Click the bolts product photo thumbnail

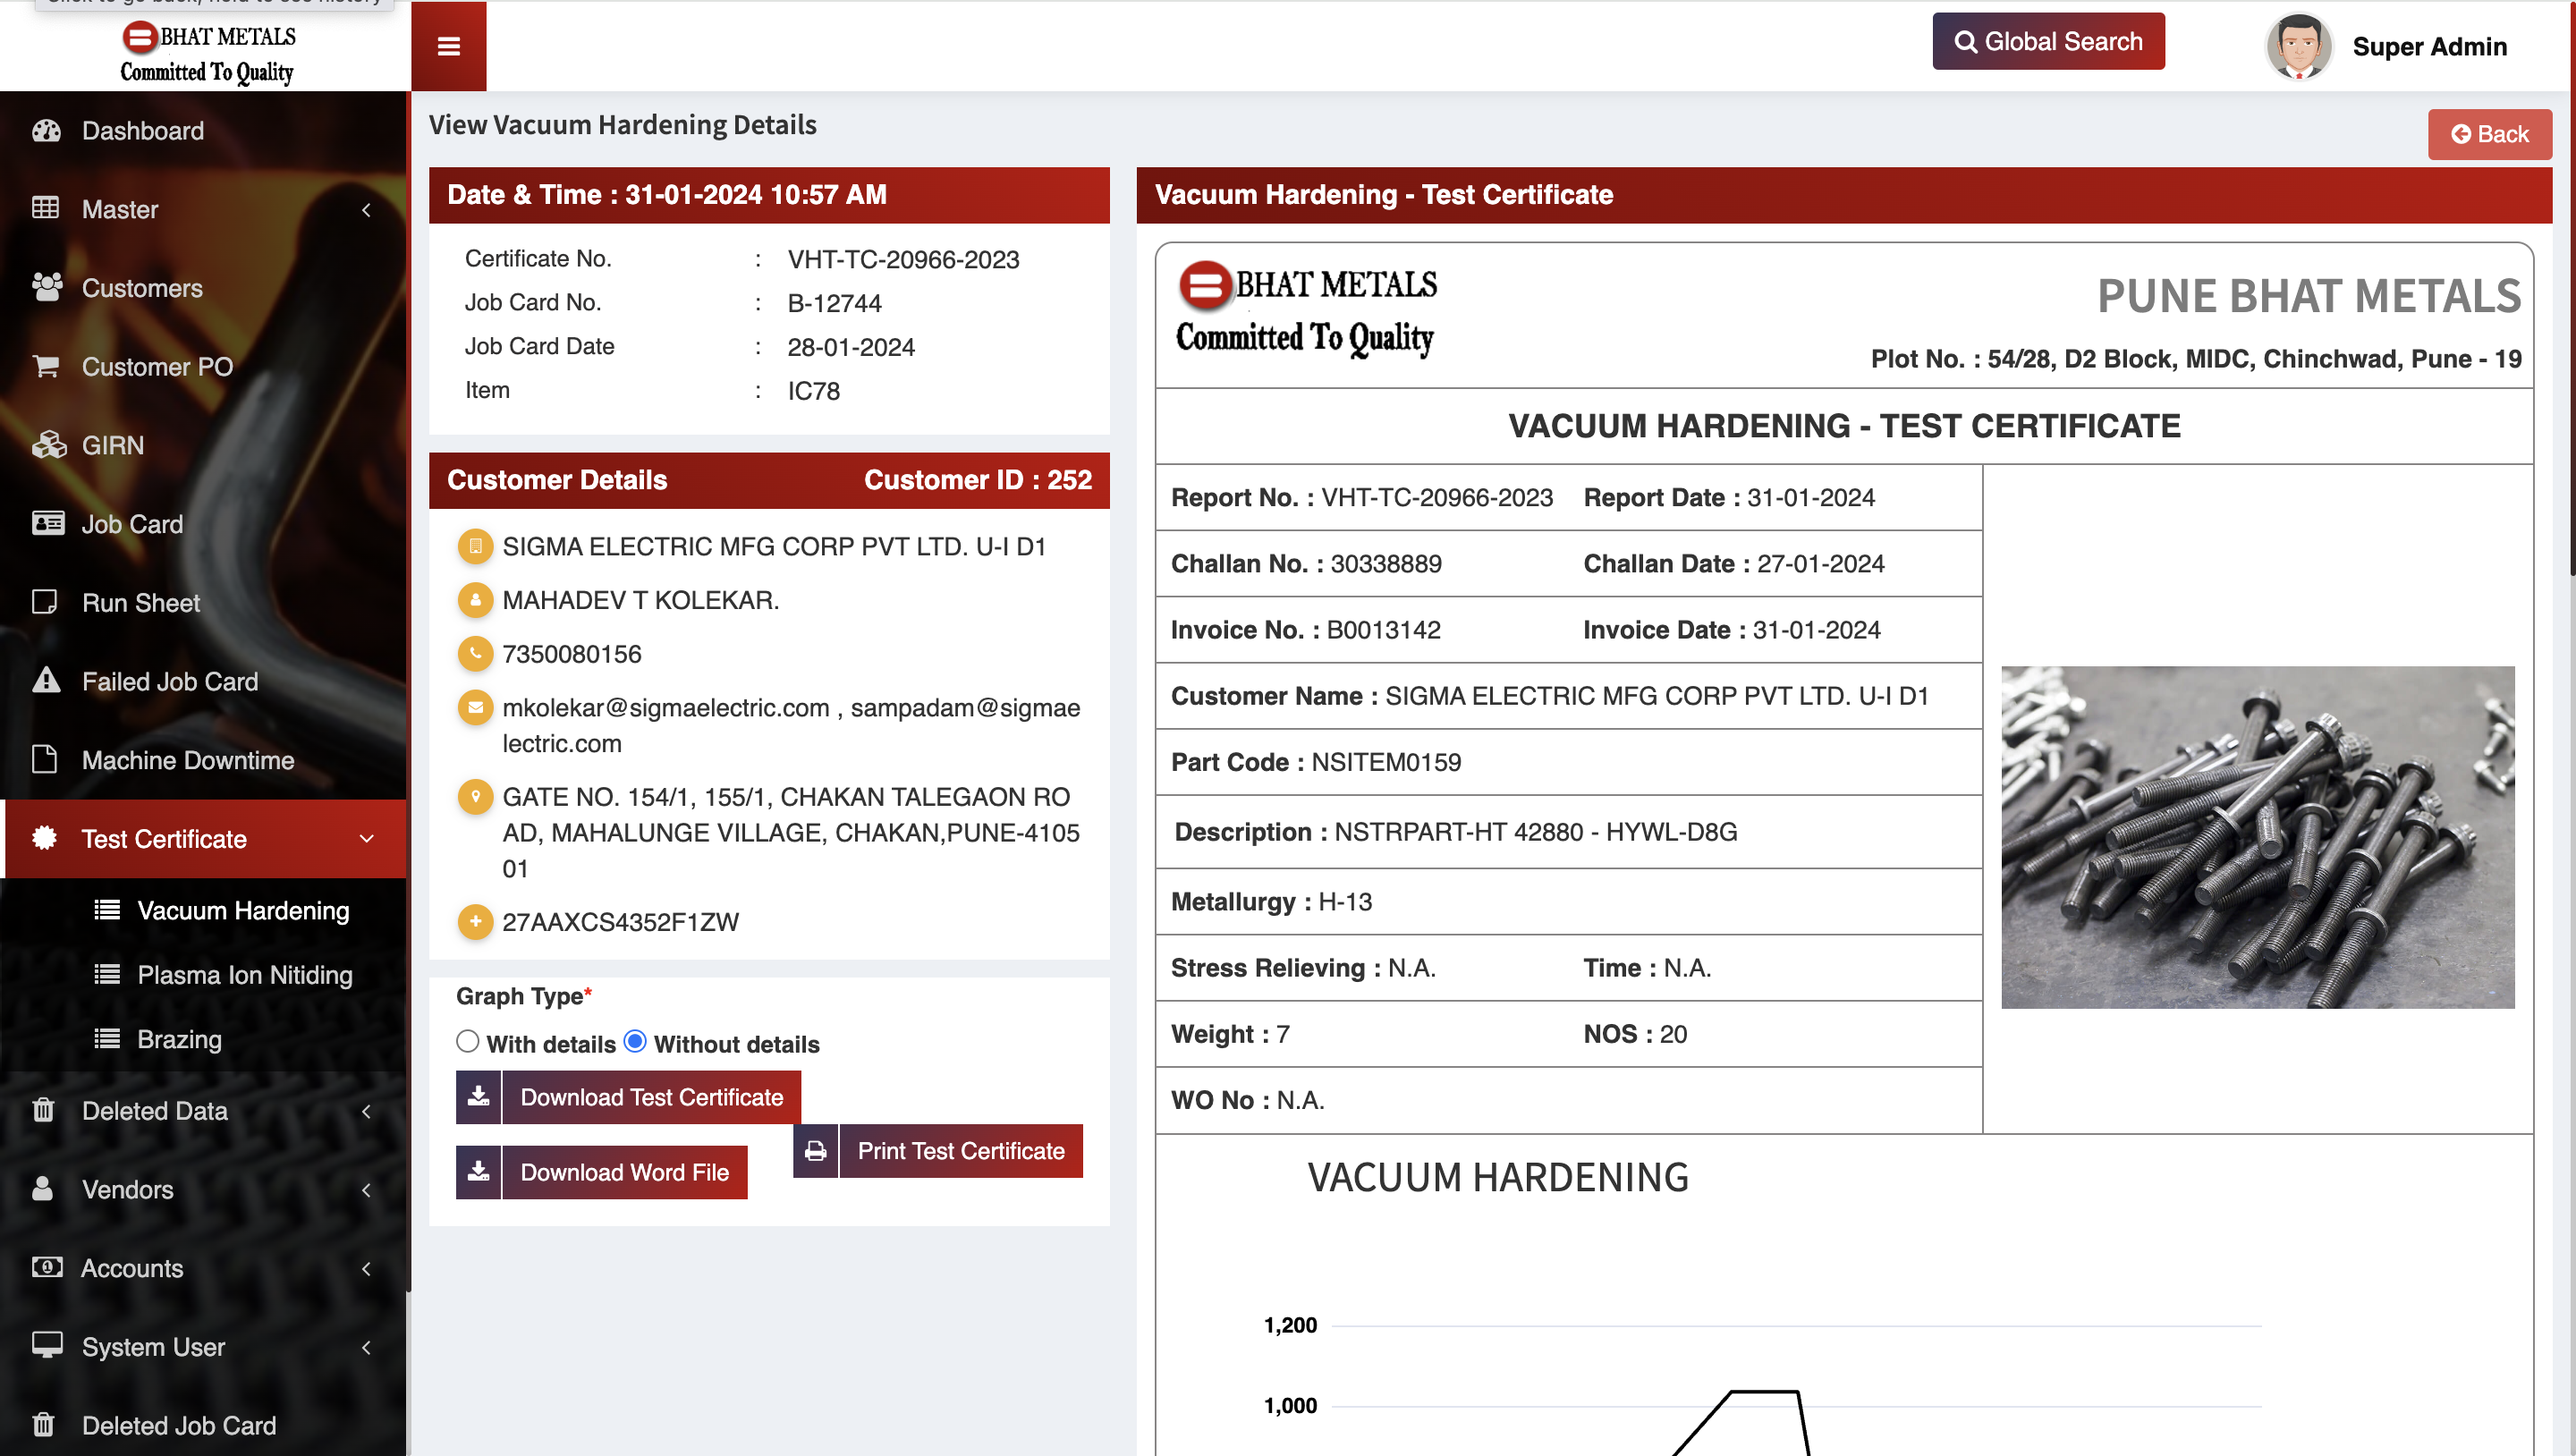tap(2257, 837)
